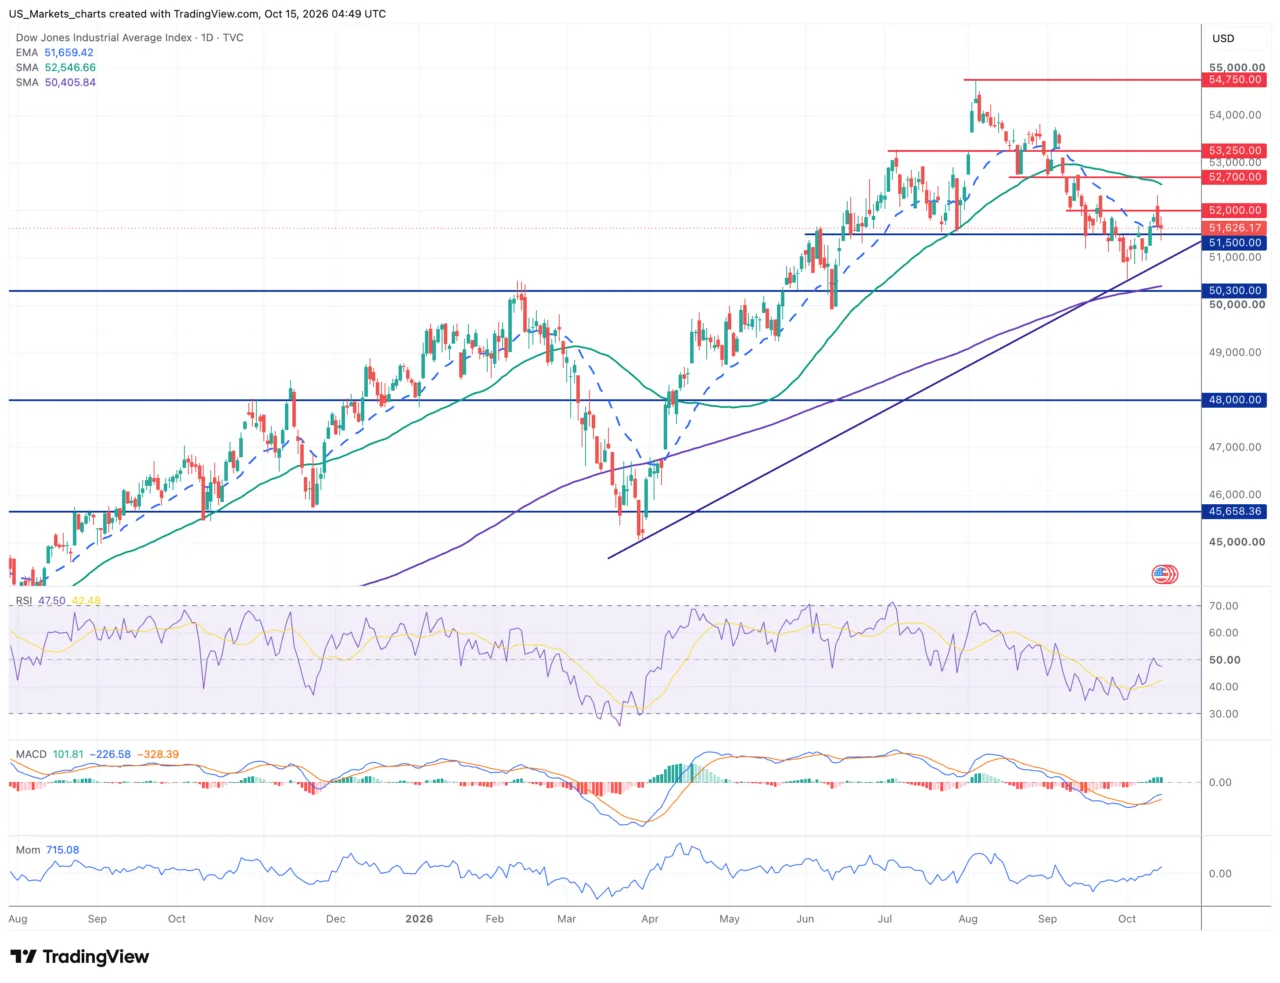Select the 52,000.00 red price label

point(1235,210)
